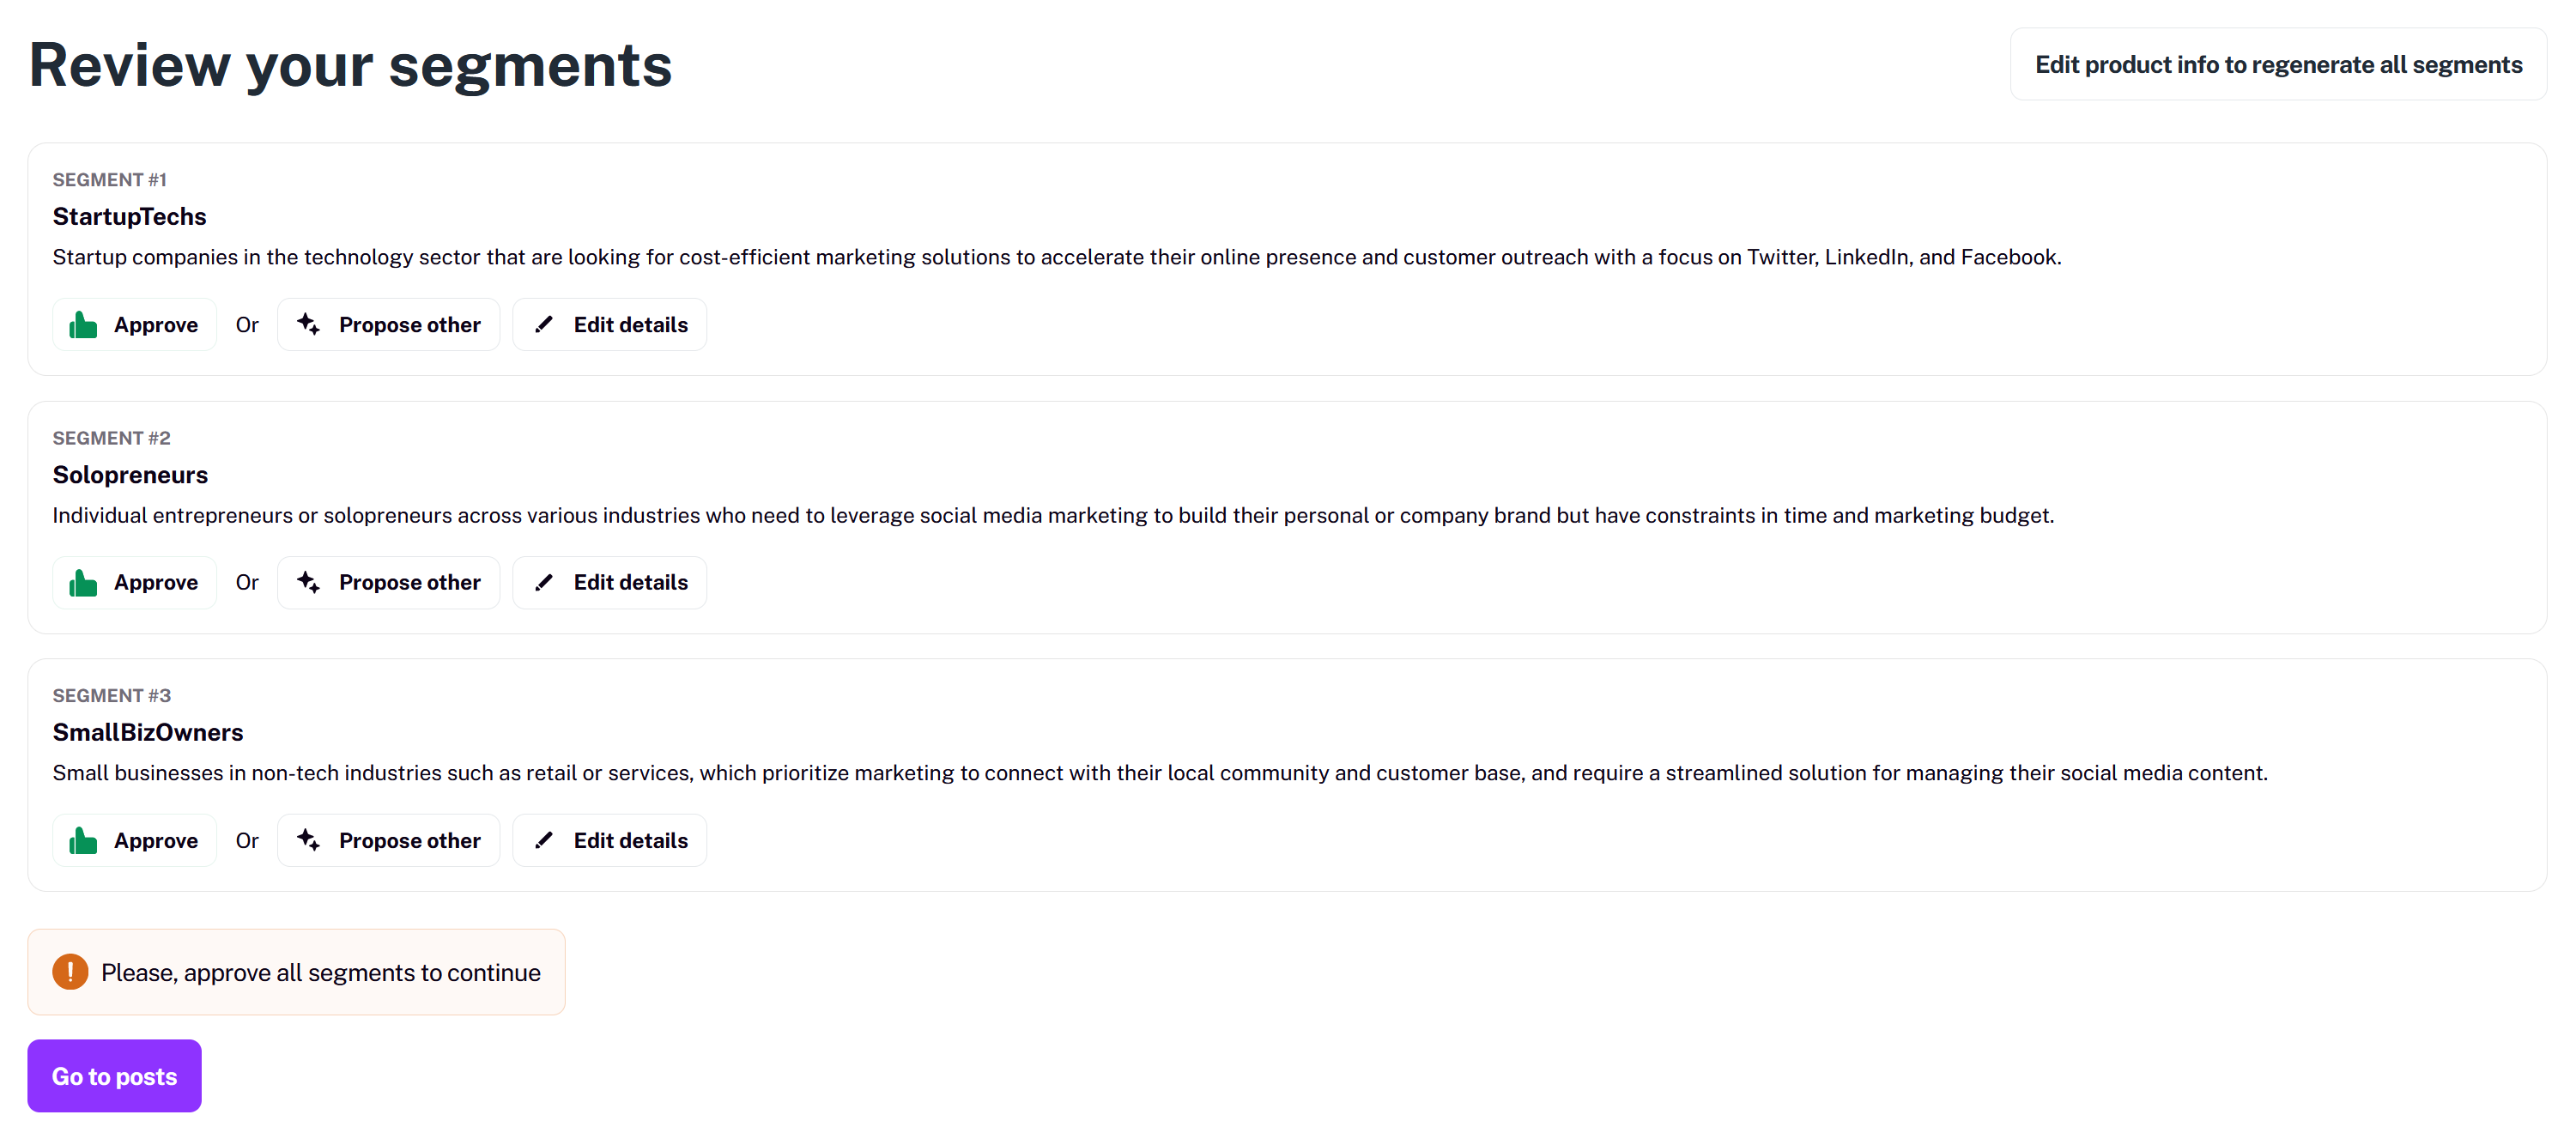
Task: Edit product info to regenerate all segments
Action: [2278, 64]
